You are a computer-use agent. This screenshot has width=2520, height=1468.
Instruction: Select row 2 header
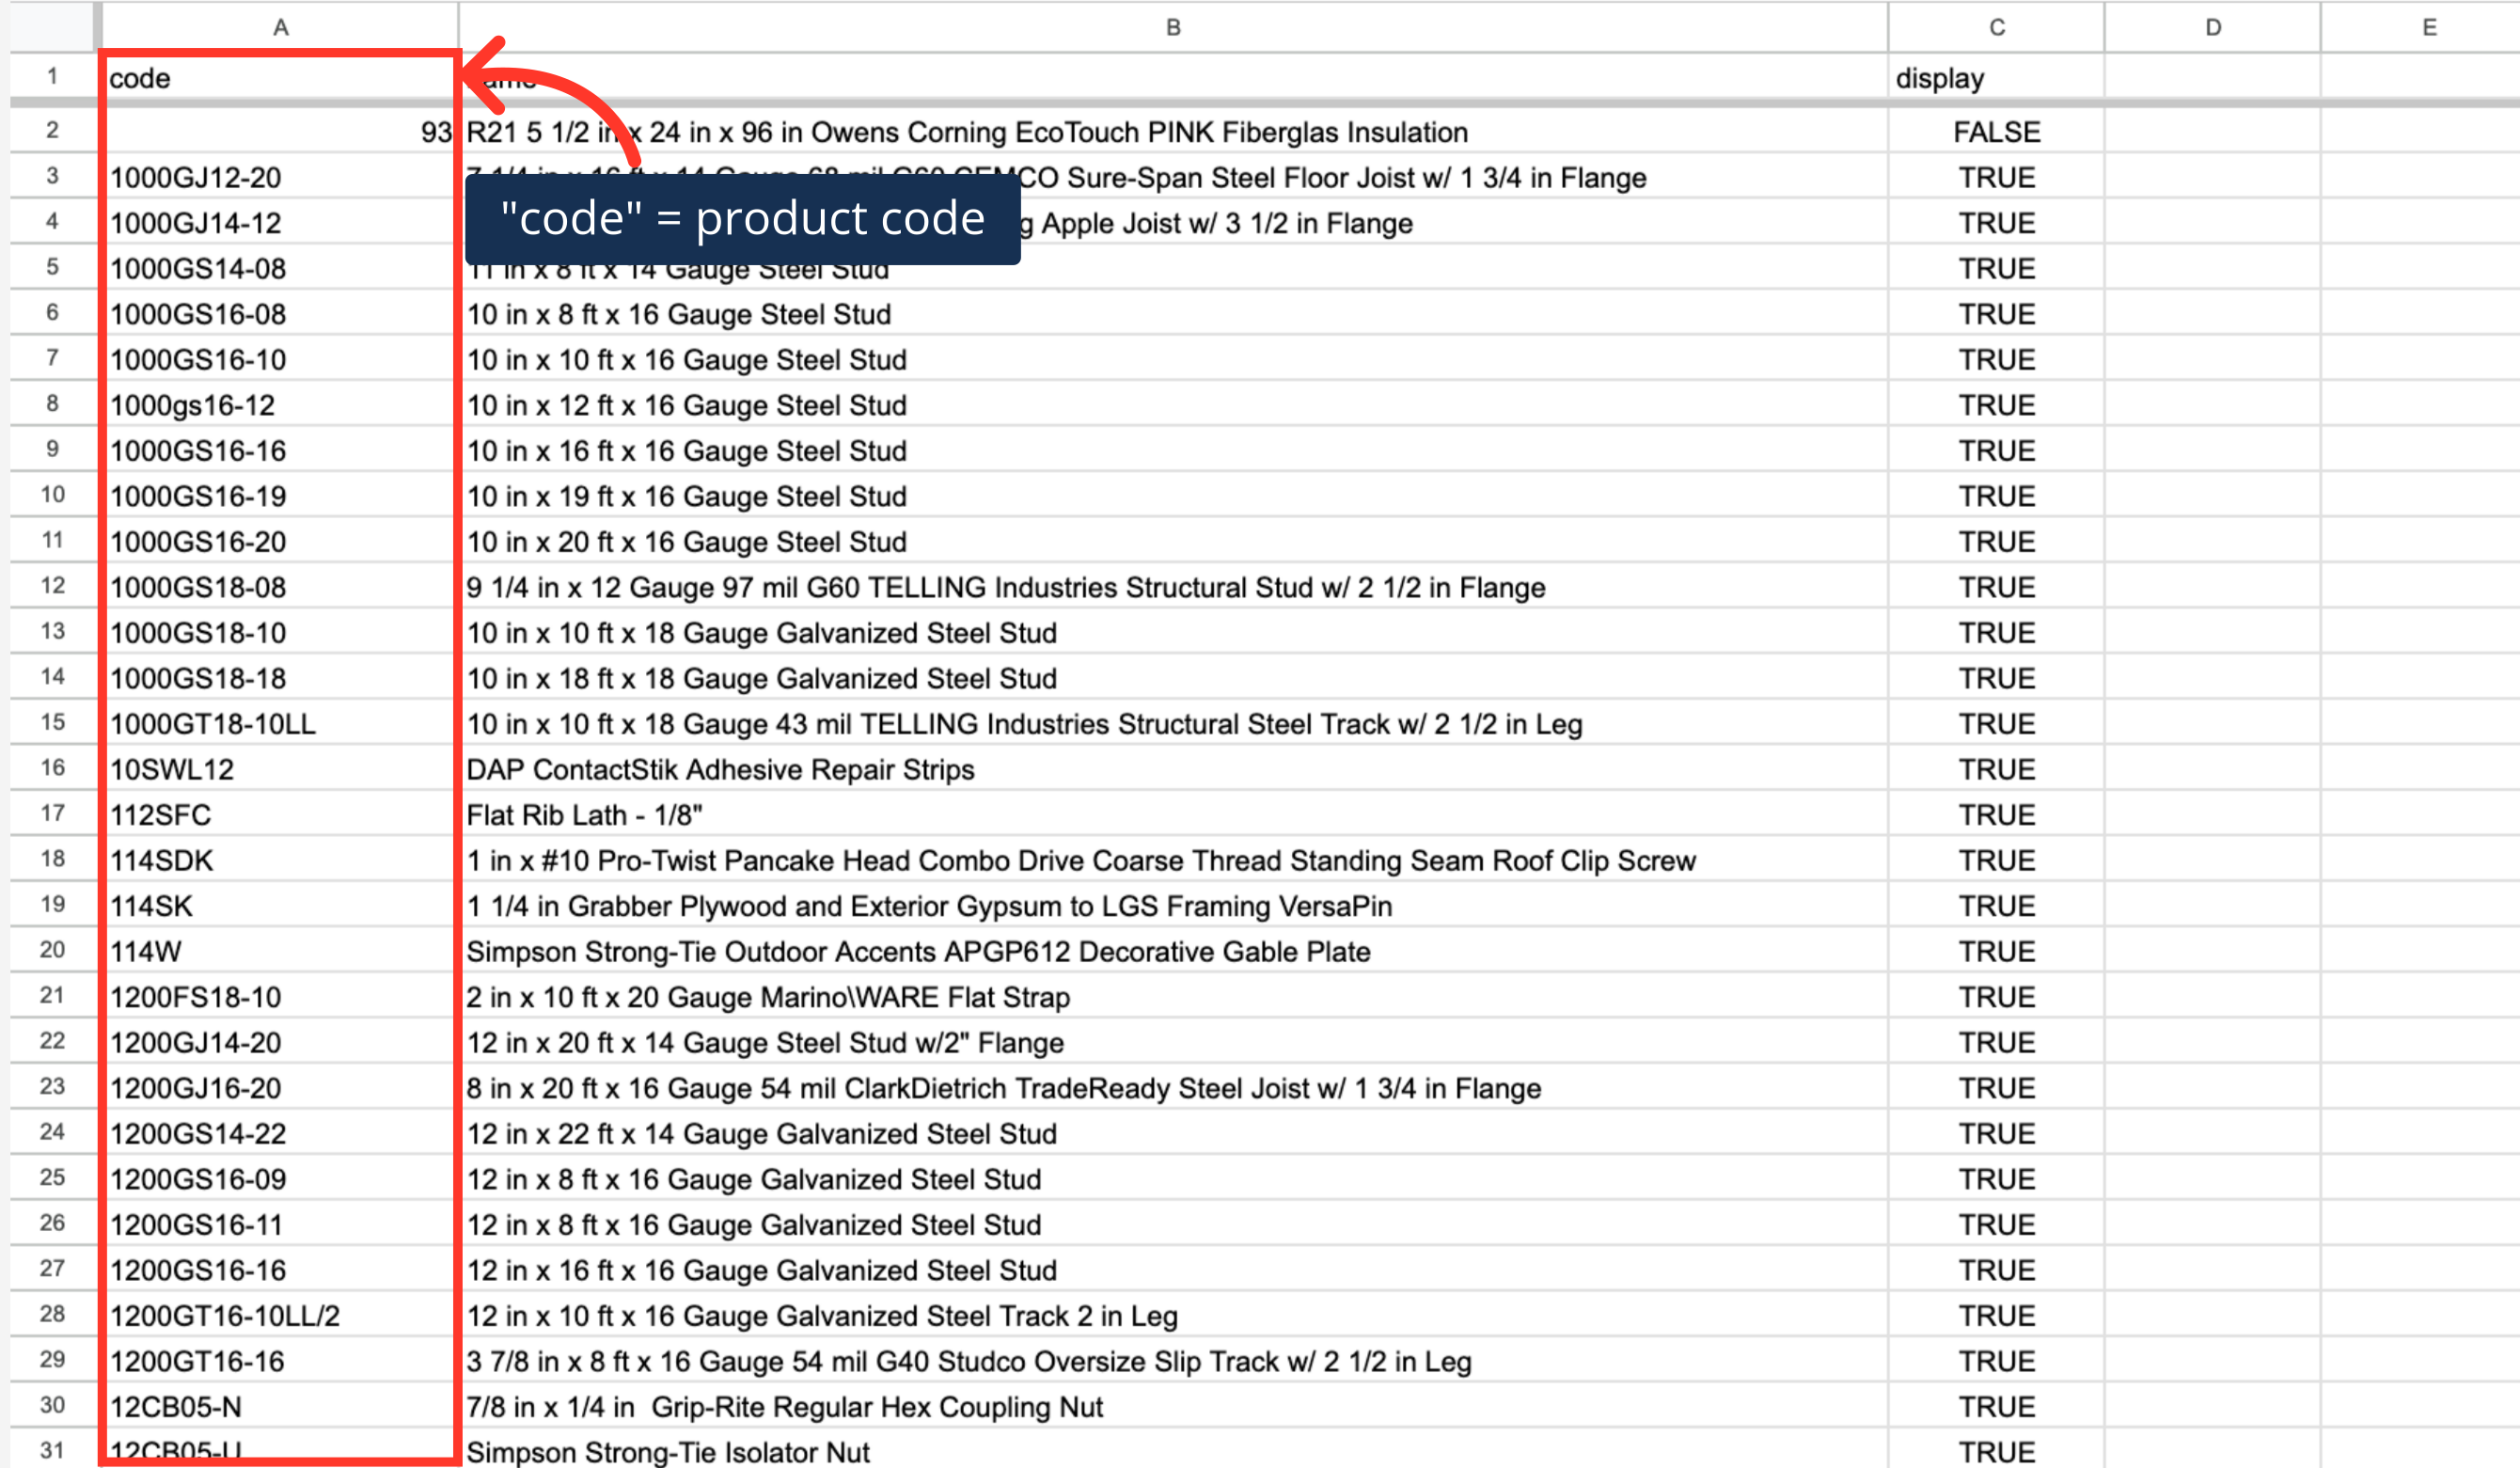coord(52,130)
